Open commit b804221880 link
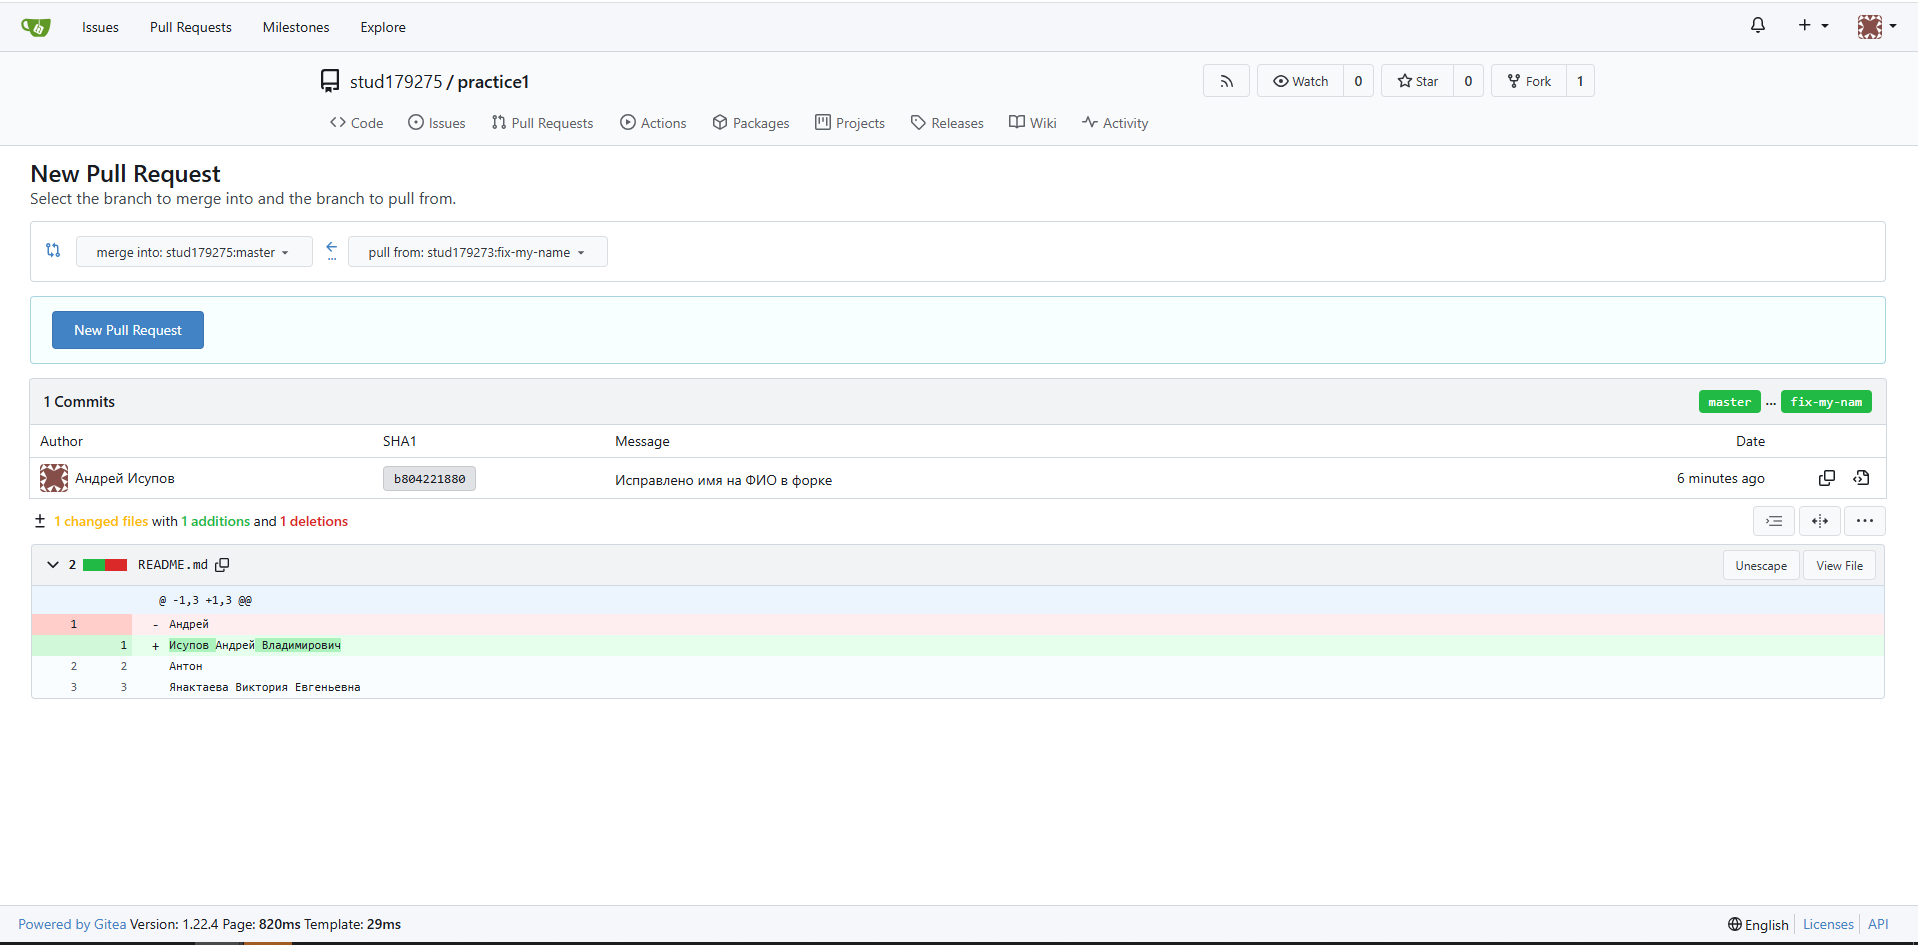1918x945 pixels. (429, 479)
